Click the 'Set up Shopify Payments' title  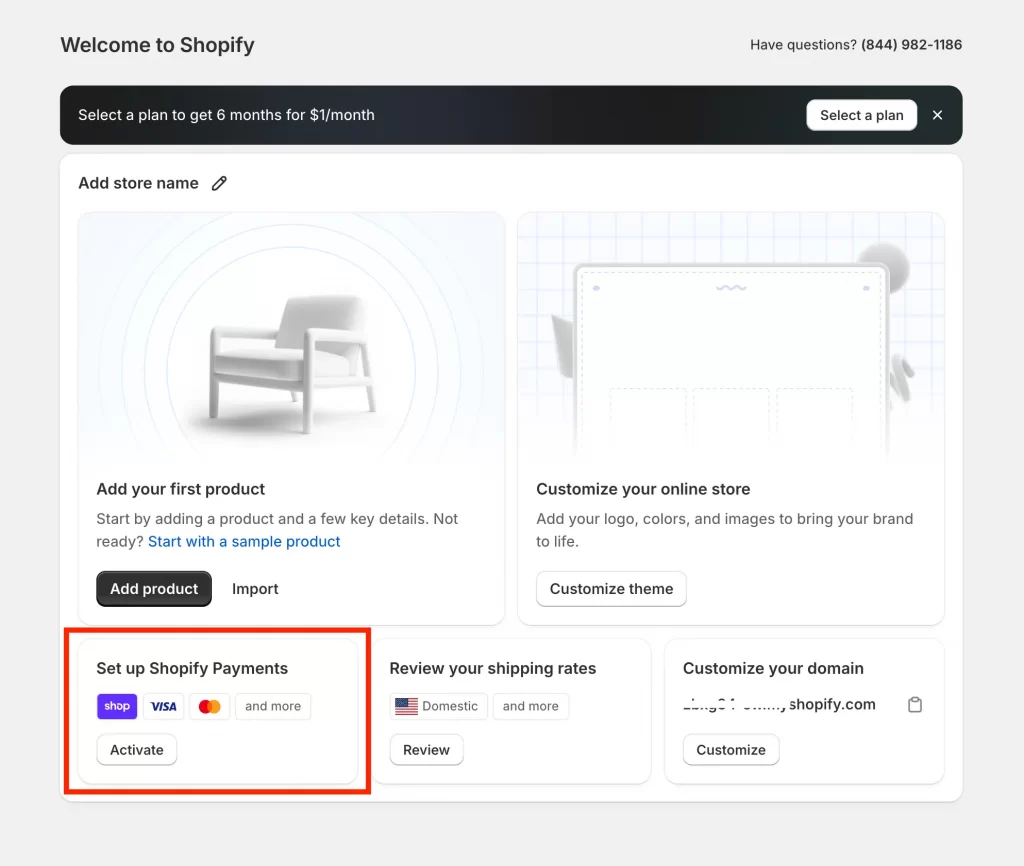pos(192,668)
